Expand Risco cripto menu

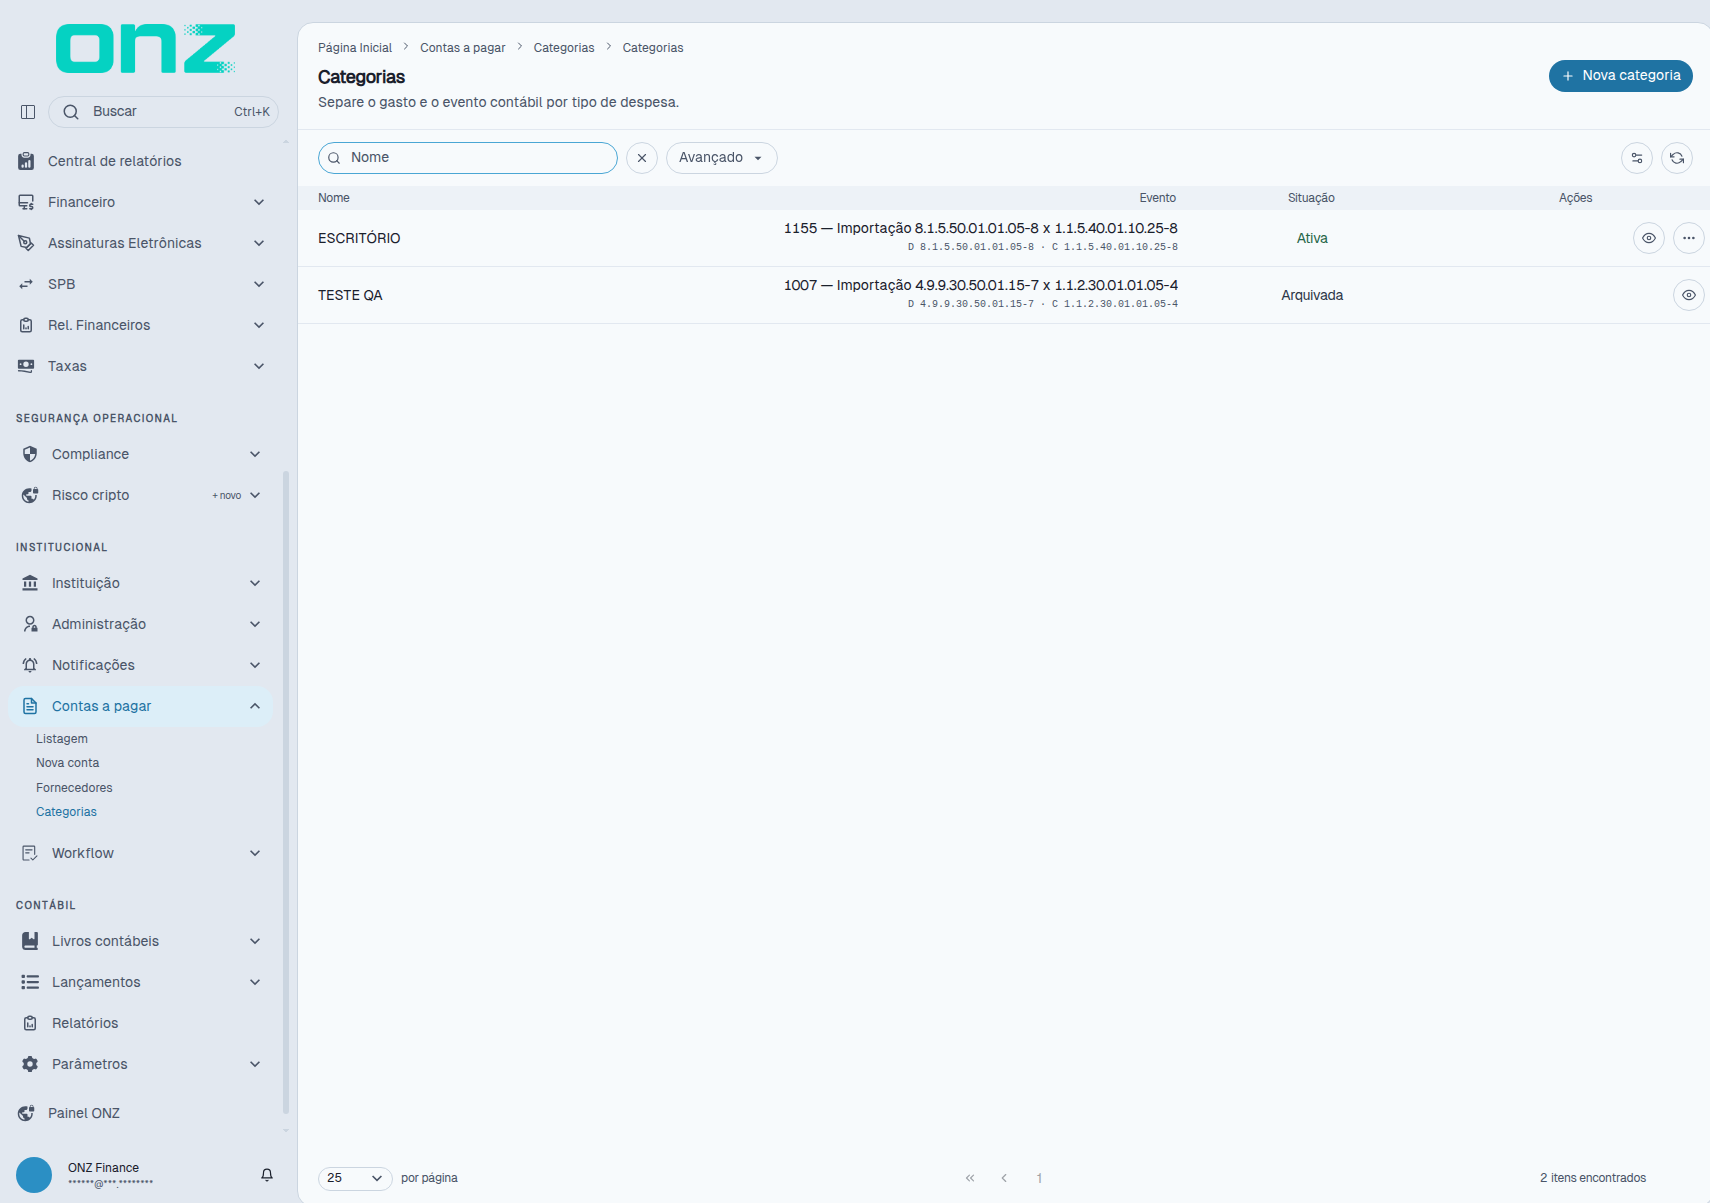coord(141,495)
